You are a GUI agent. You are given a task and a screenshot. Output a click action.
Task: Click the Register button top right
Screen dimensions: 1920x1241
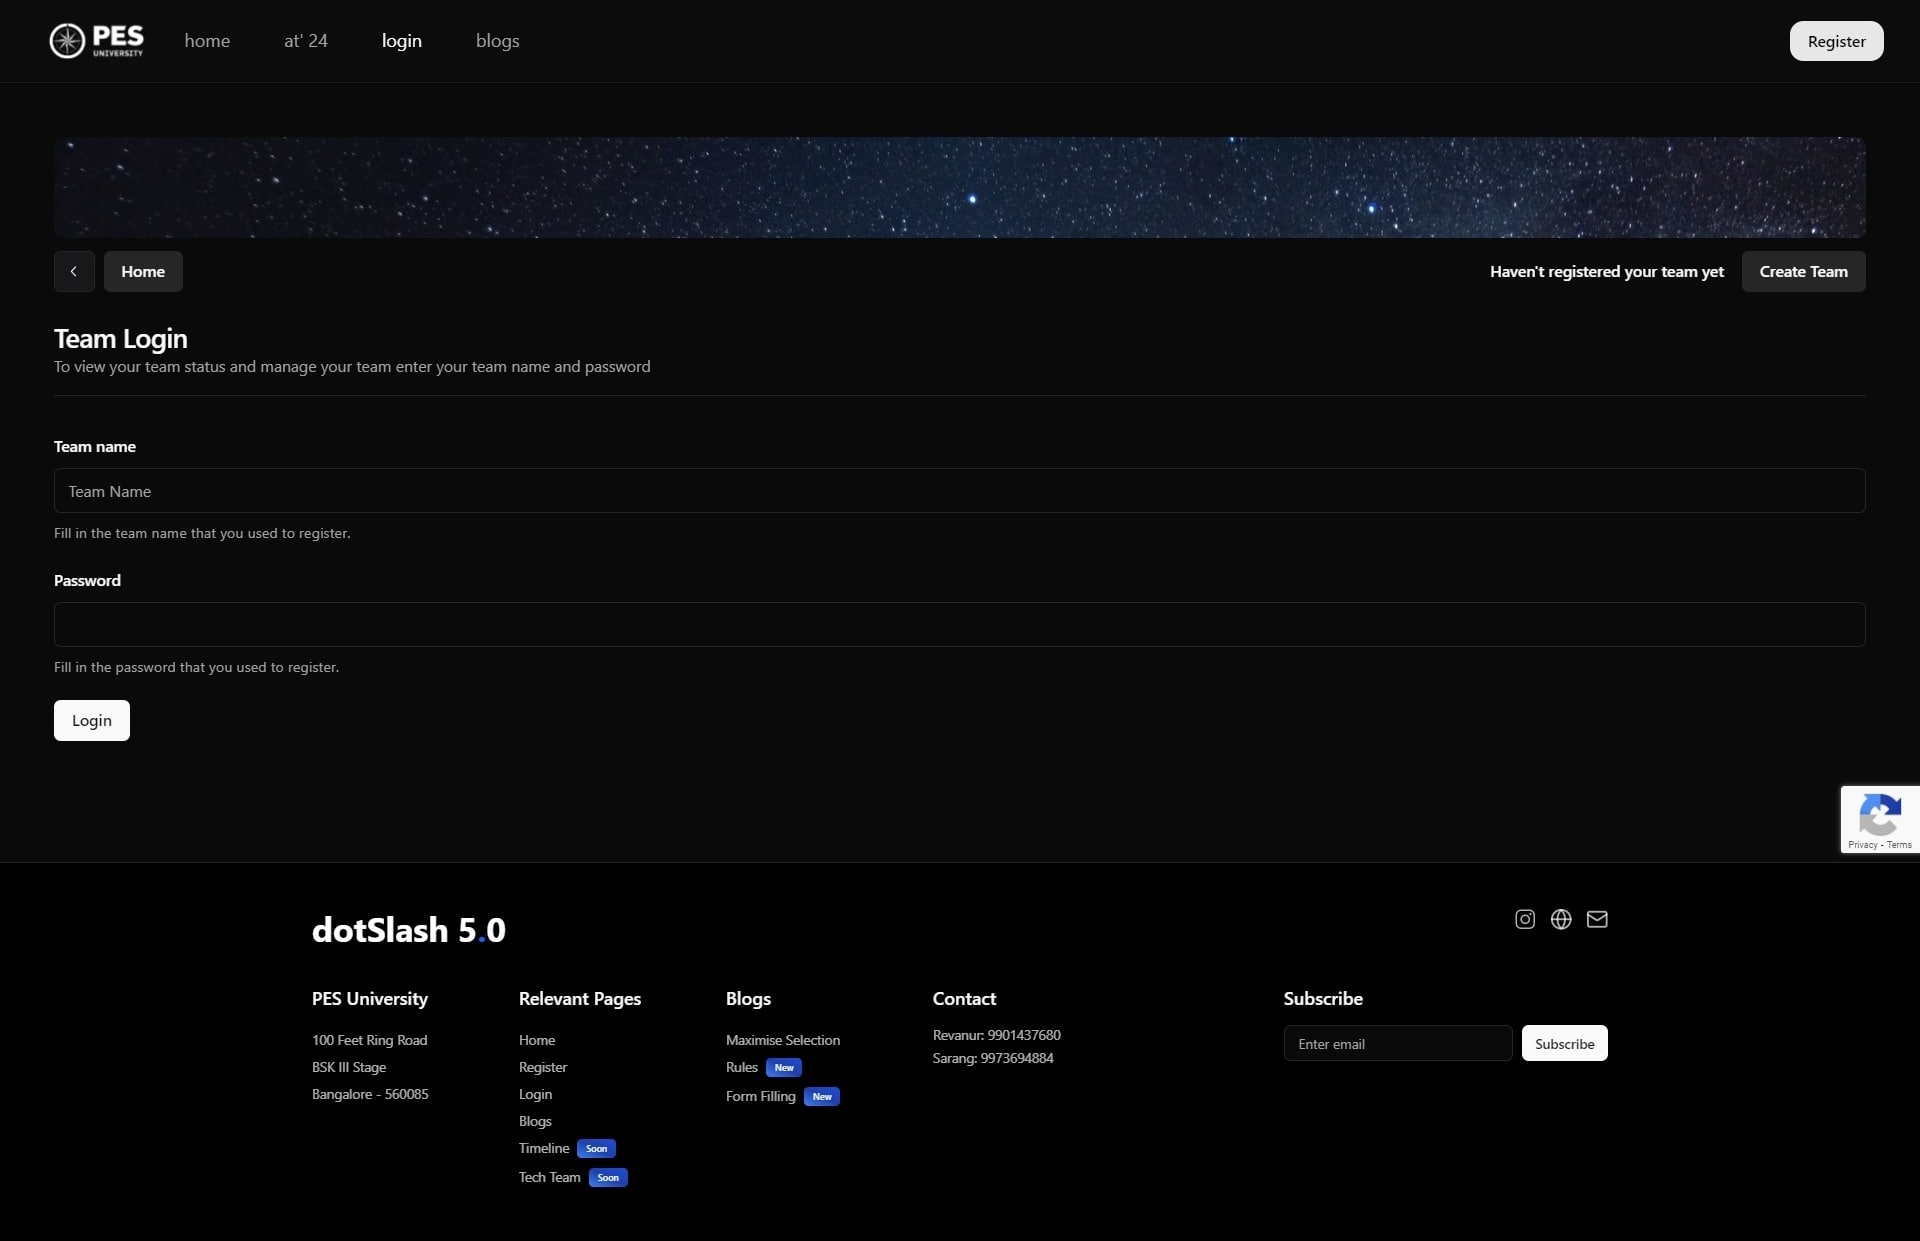pyautogui.click(x=1836, y=40)
